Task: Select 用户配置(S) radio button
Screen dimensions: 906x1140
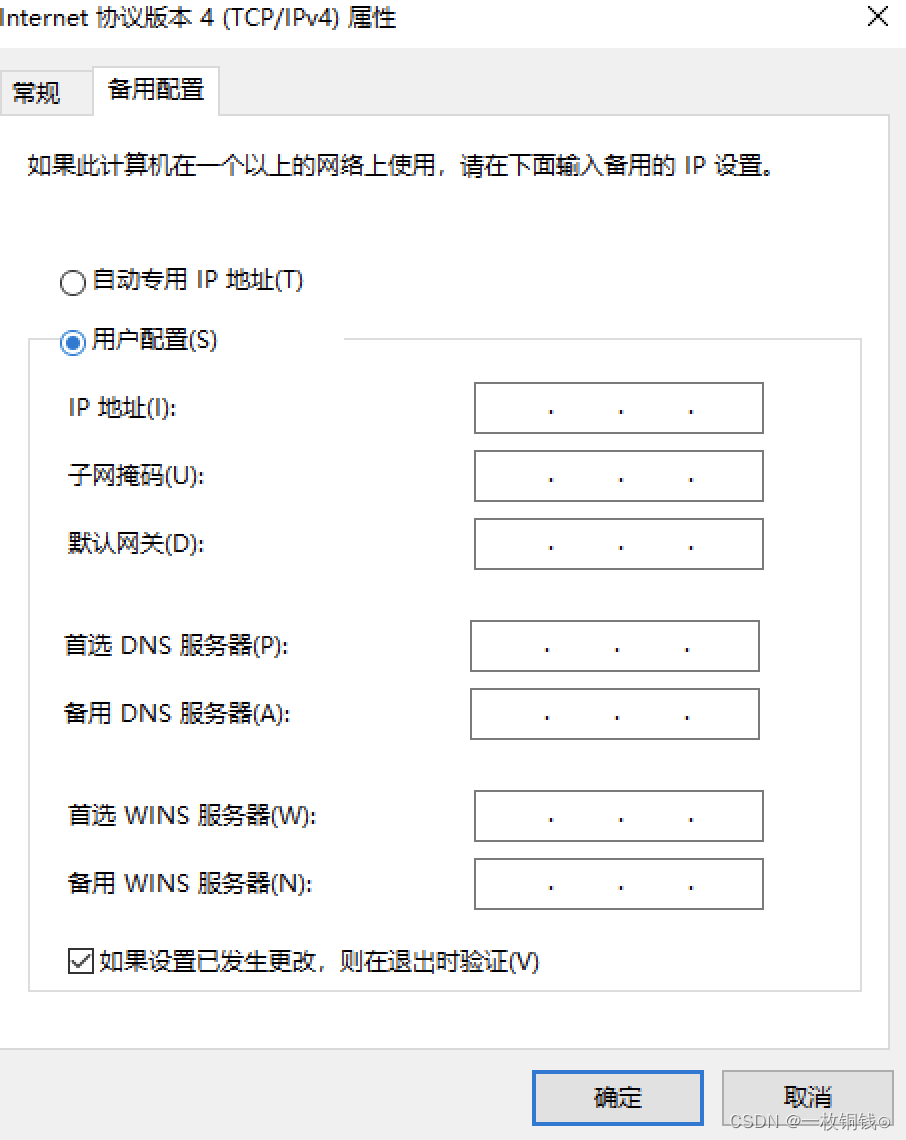Action: (72, 341)
